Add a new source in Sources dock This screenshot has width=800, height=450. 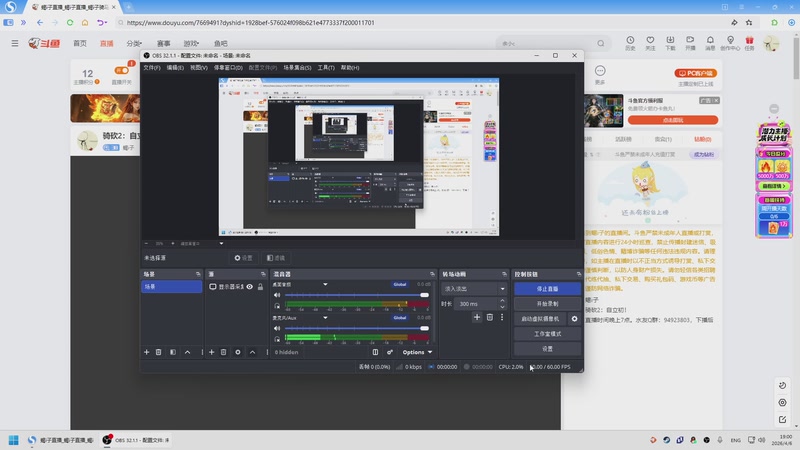coord(211,352)
